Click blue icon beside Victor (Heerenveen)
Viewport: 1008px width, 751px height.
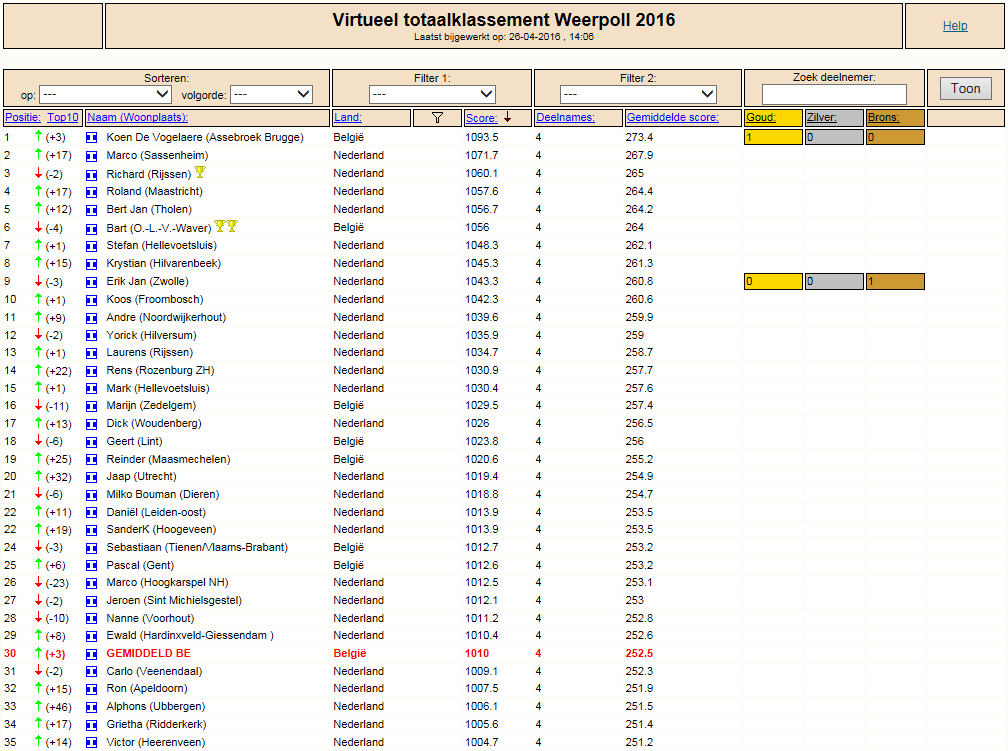pyautogui.click(x=91, y=743)
